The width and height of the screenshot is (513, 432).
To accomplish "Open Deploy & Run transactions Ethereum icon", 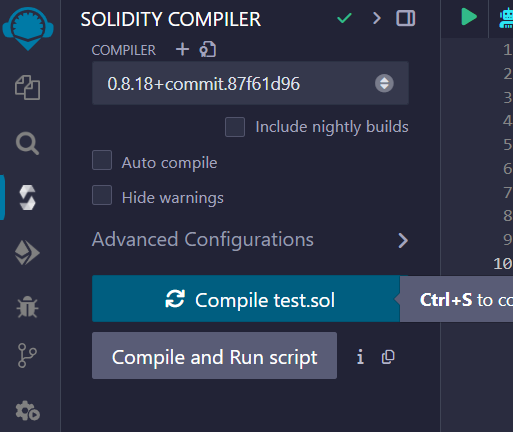I will pyautogui.click(x=27, y=253).
